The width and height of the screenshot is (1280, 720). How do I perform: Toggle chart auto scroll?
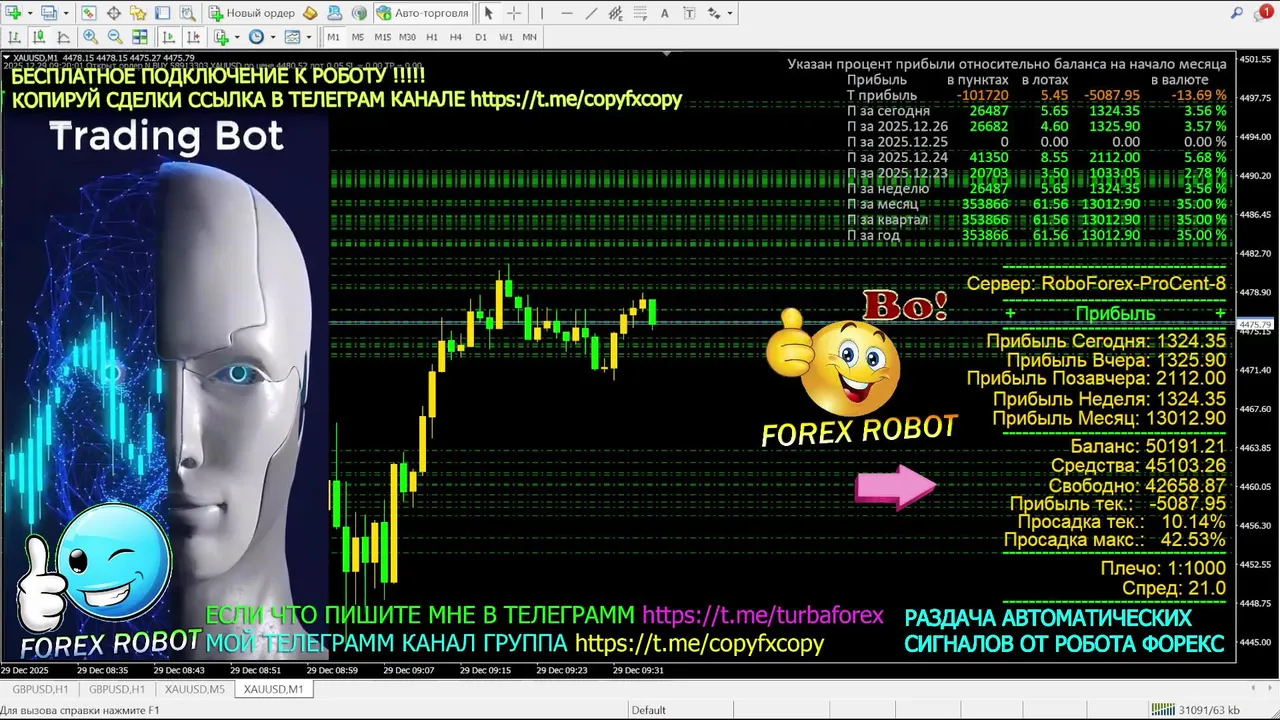pos(168,37)
